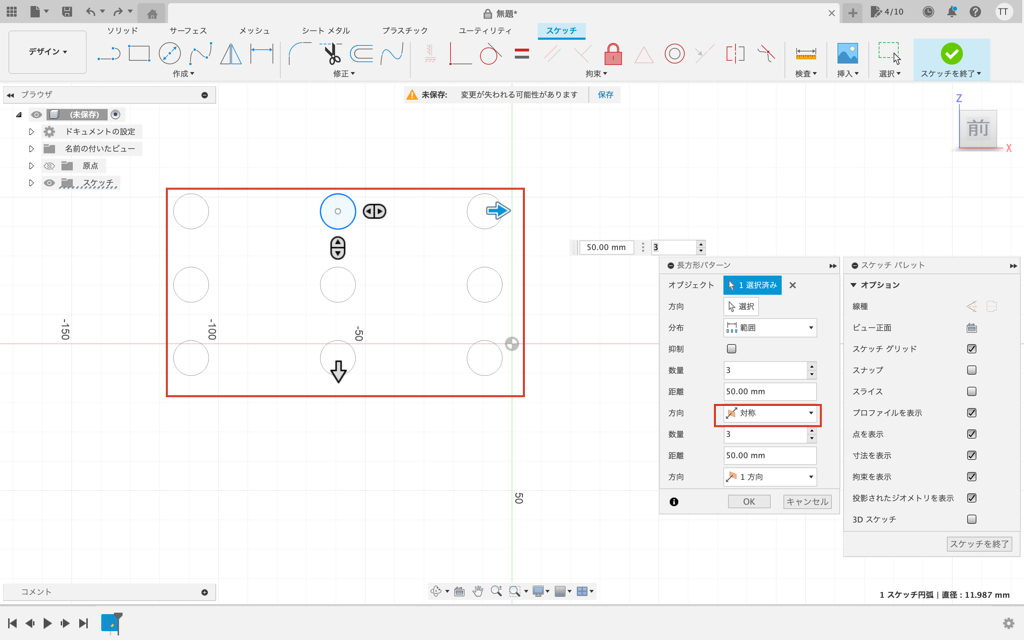Toggle プロファイルを表示 checkbox
Viewport: 1024px width, 640px height.
pos(972,413)
